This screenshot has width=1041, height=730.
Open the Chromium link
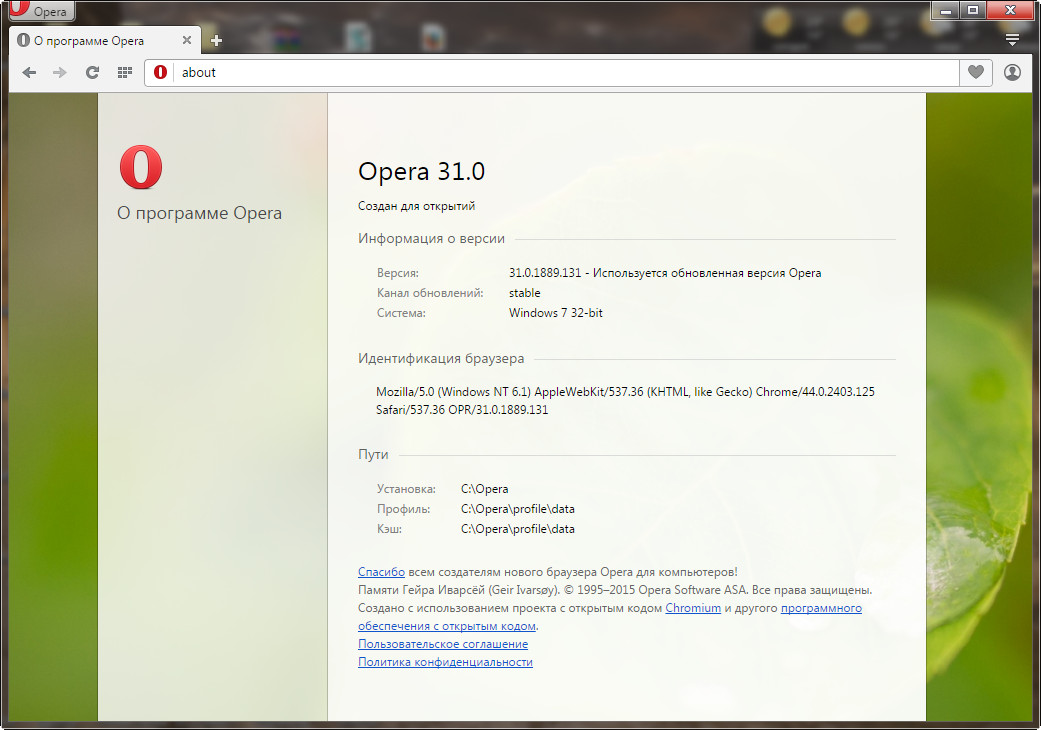click(693, 608)
